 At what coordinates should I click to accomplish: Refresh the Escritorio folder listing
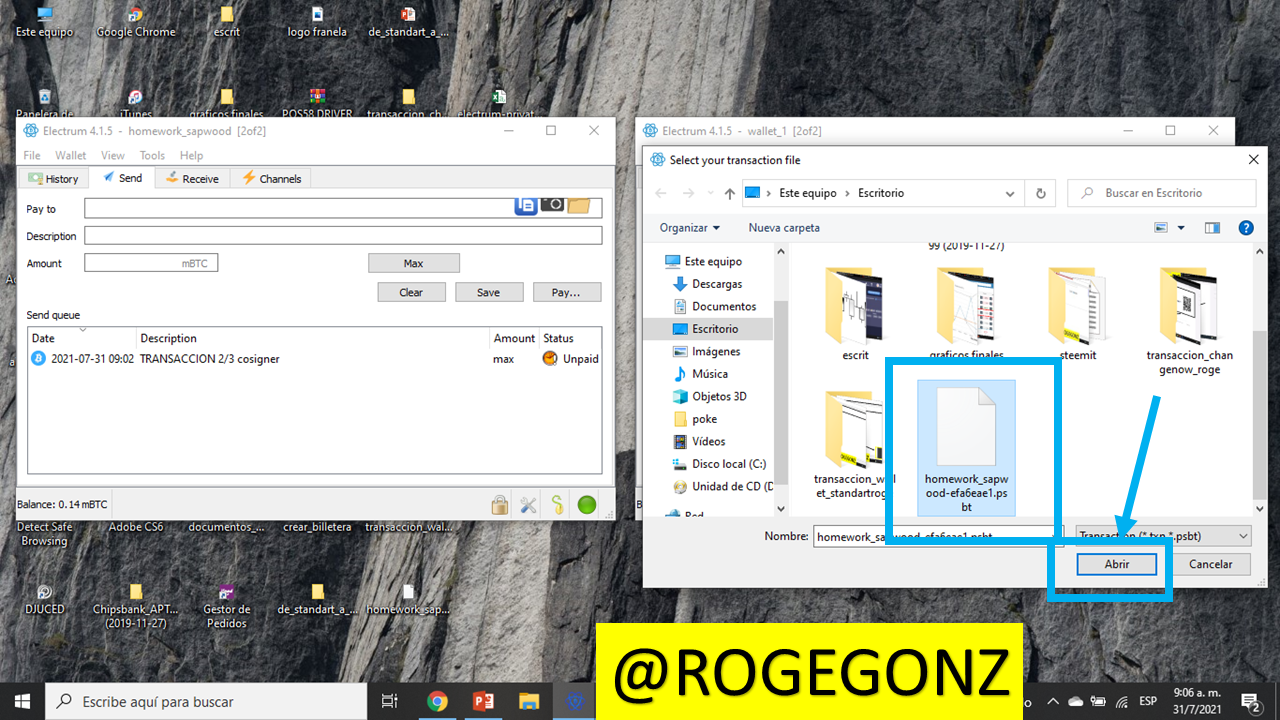1041,193
